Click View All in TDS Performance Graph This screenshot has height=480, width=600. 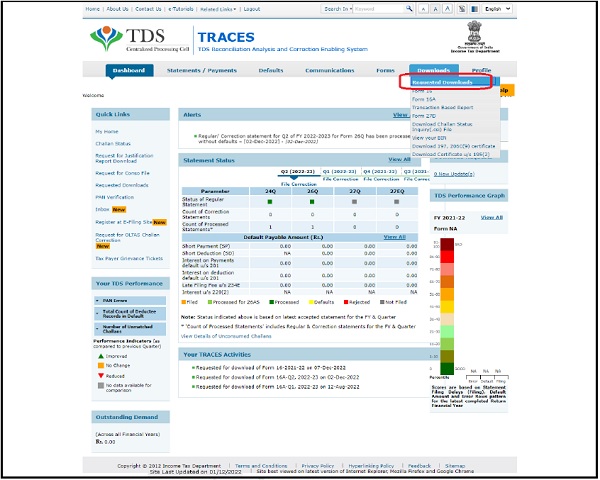(x=492, y=217)
